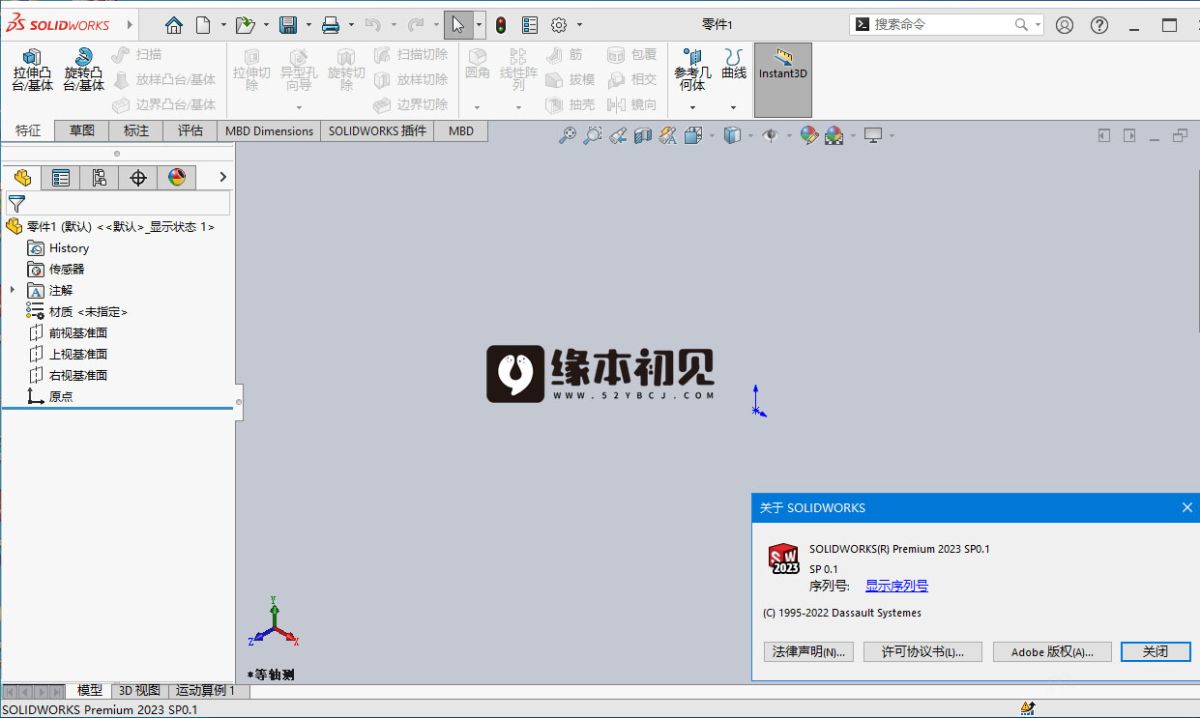
Task: Open a file with the Open folder icon
Action: point(245,25)
